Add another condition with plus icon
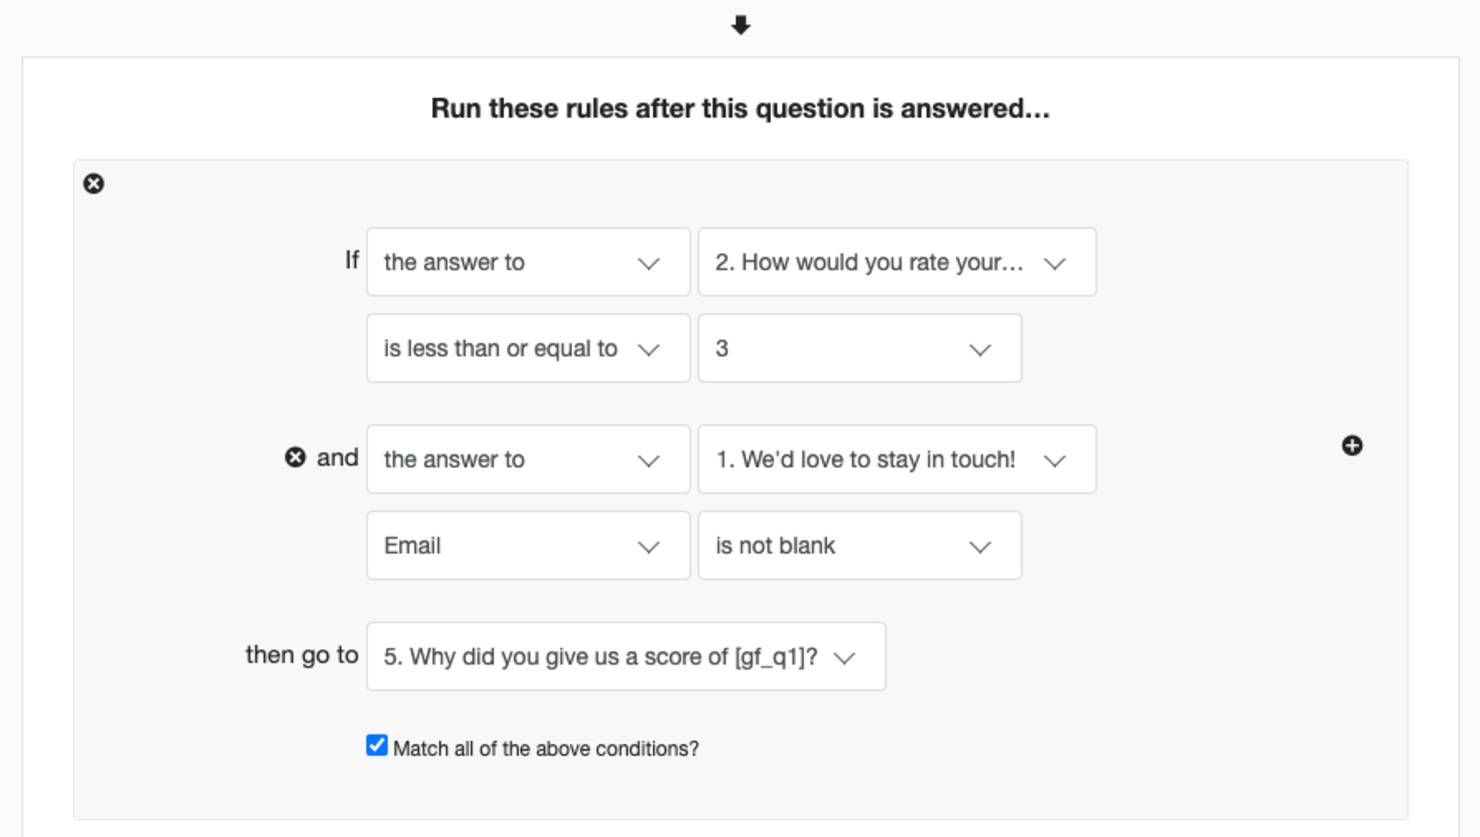The width and height of the screenshot is (1480, 837). [x=1352, y=445]
